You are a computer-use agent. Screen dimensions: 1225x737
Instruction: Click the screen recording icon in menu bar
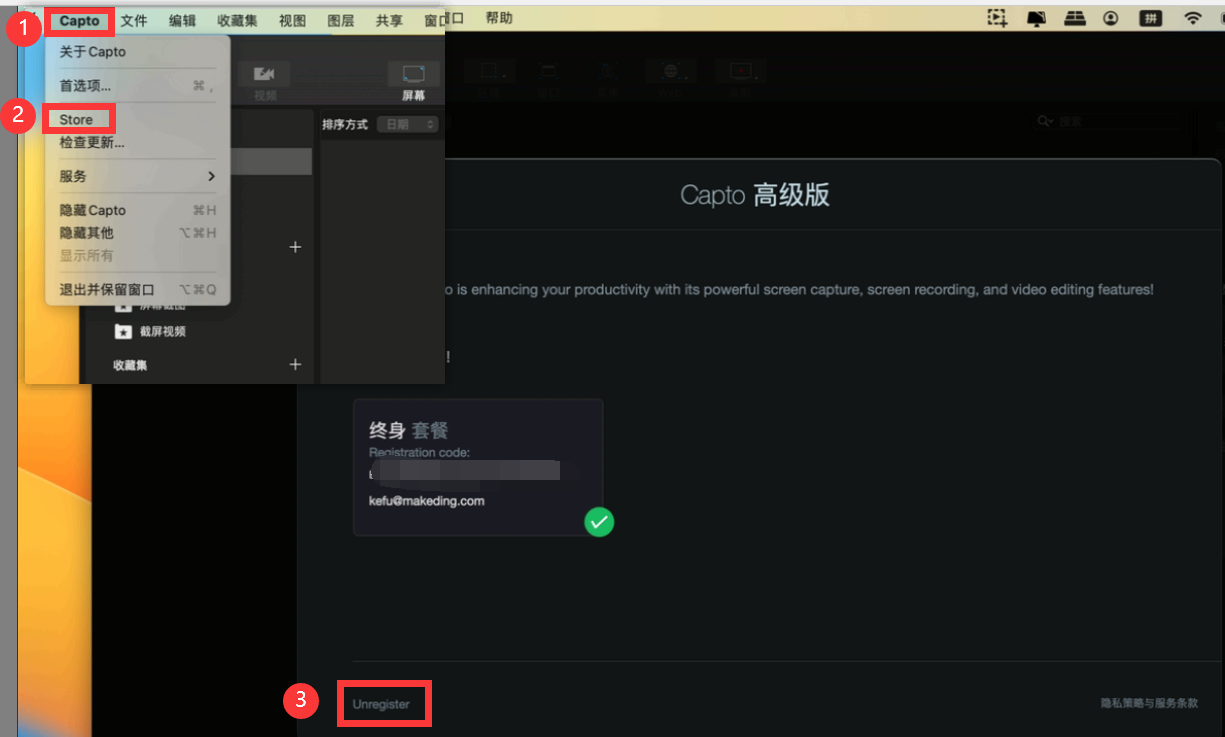tap(996, 18)
